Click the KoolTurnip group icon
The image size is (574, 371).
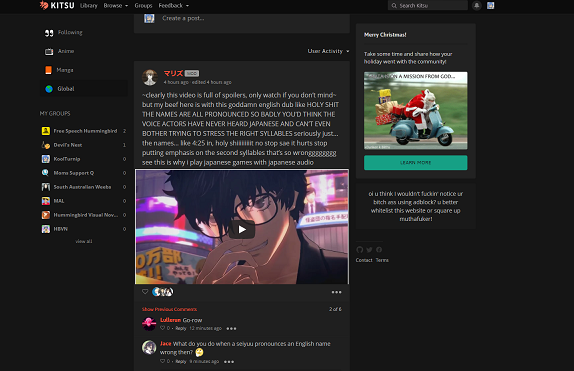[x=46, y=159]
